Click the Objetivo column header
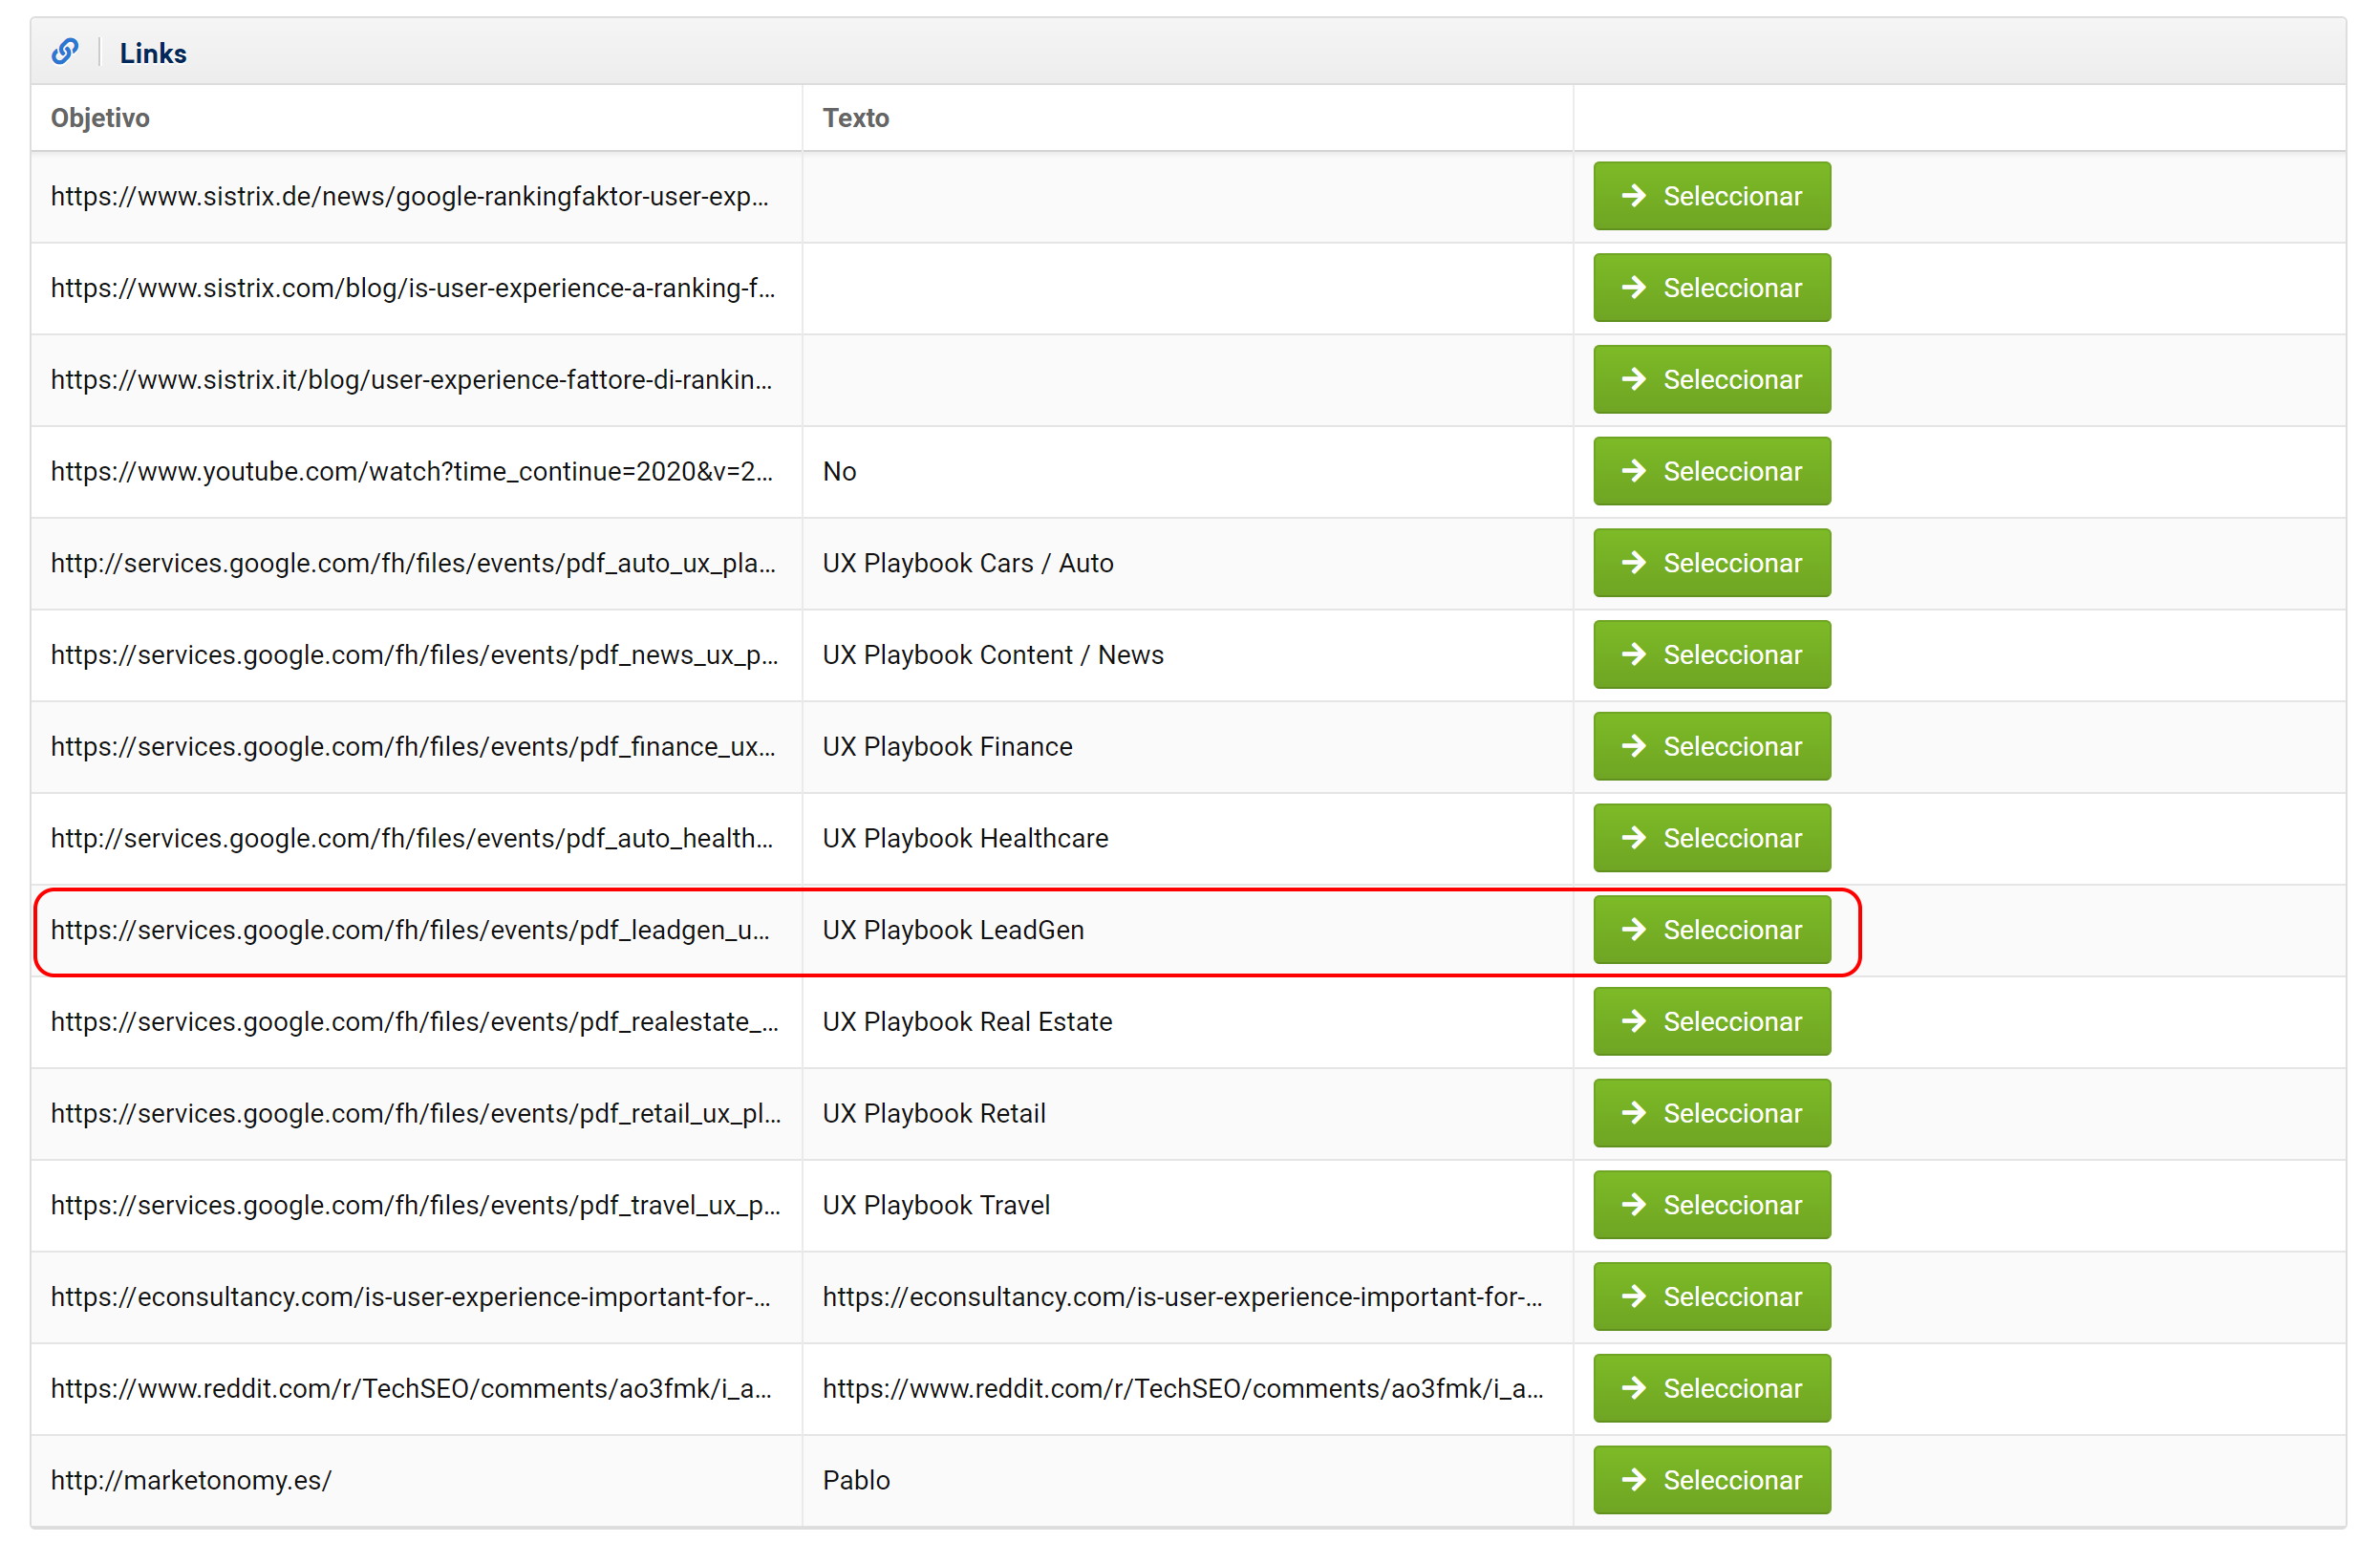Screen dimensions: 2380x1564 100,118
